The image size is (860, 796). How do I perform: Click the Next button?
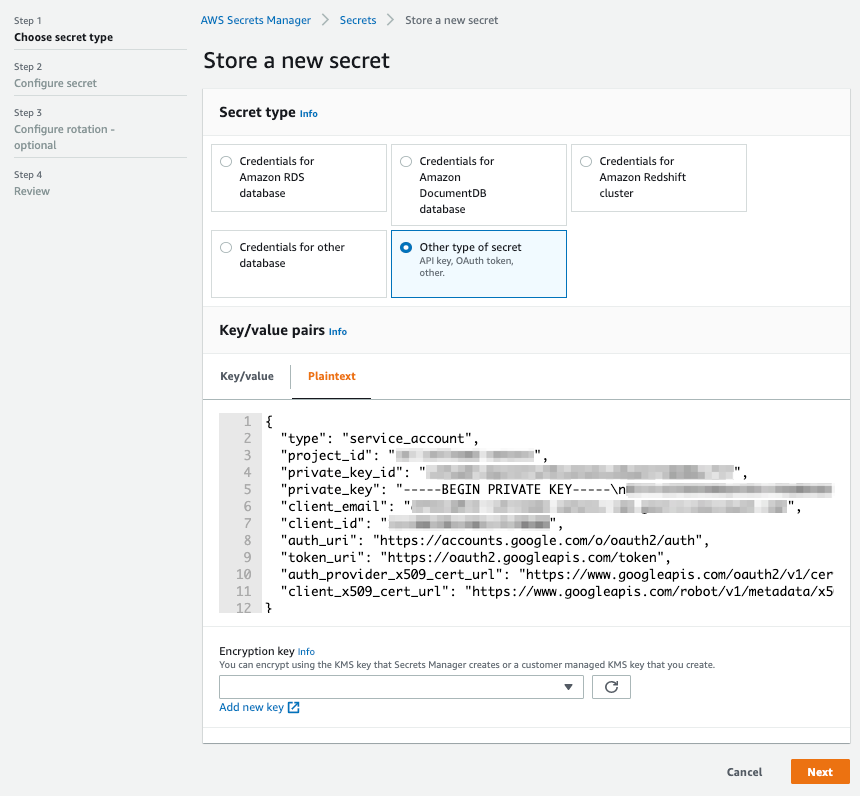tap(820, 772)
